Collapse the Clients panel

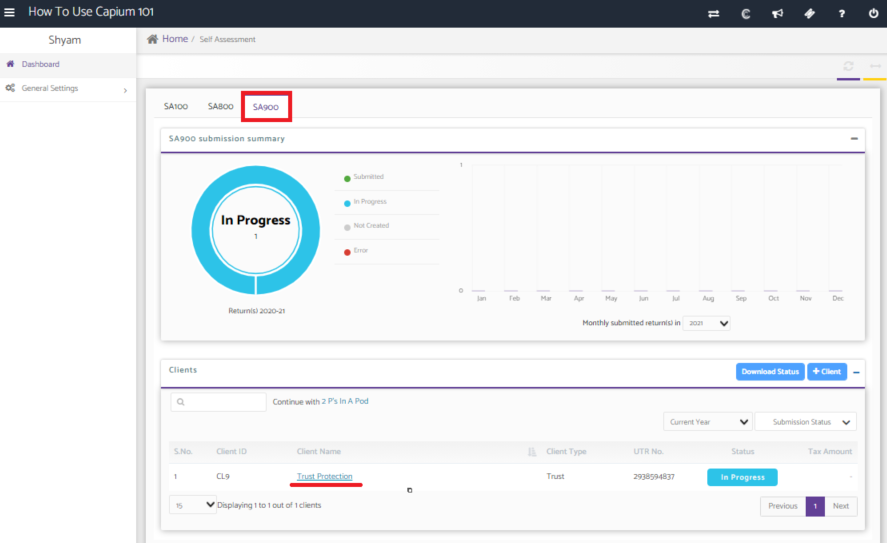pos(856,372)
